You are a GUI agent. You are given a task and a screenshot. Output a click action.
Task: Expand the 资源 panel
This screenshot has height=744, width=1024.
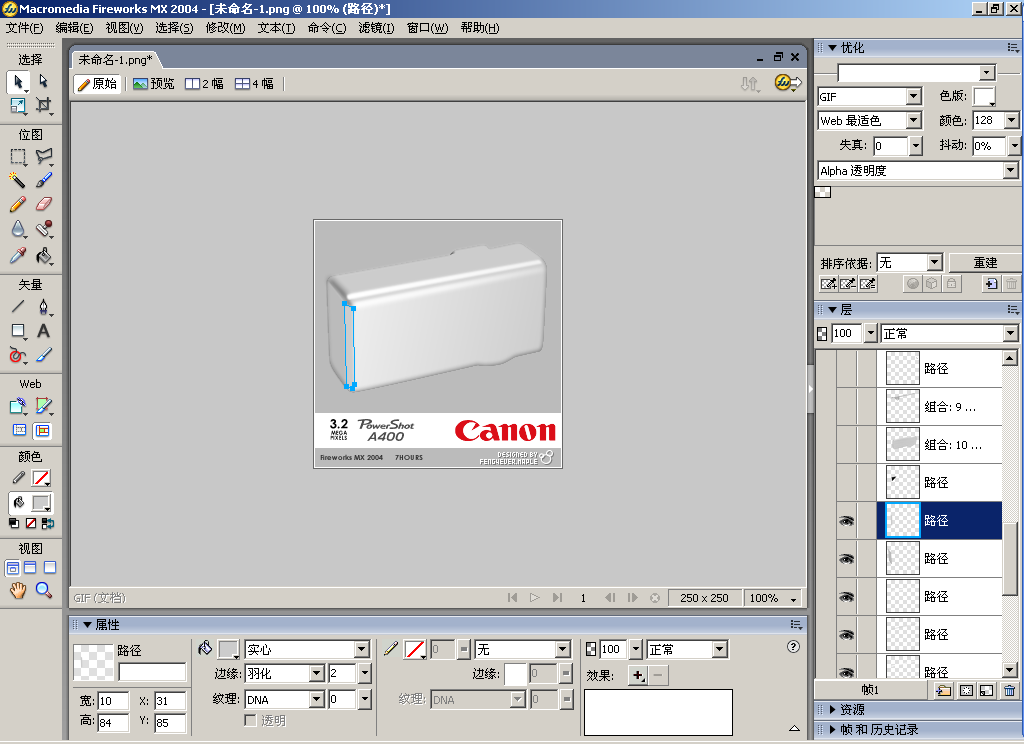click(833, 709)
